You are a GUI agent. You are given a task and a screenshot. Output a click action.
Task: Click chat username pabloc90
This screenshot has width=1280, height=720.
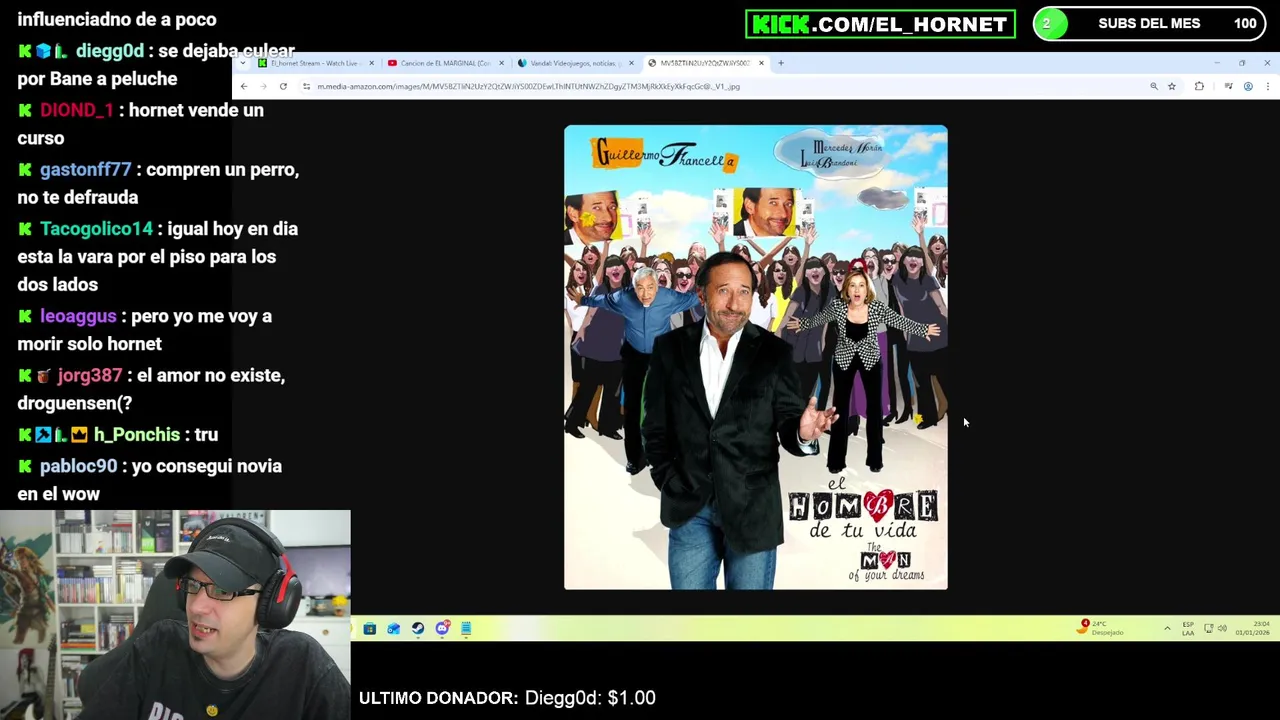(x=78, y=466)
